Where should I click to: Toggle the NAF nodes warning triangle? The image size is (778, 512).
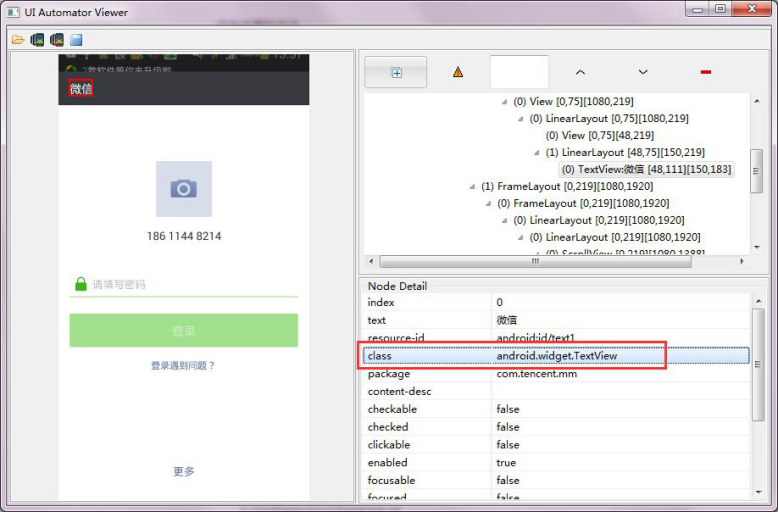(458, 72)
